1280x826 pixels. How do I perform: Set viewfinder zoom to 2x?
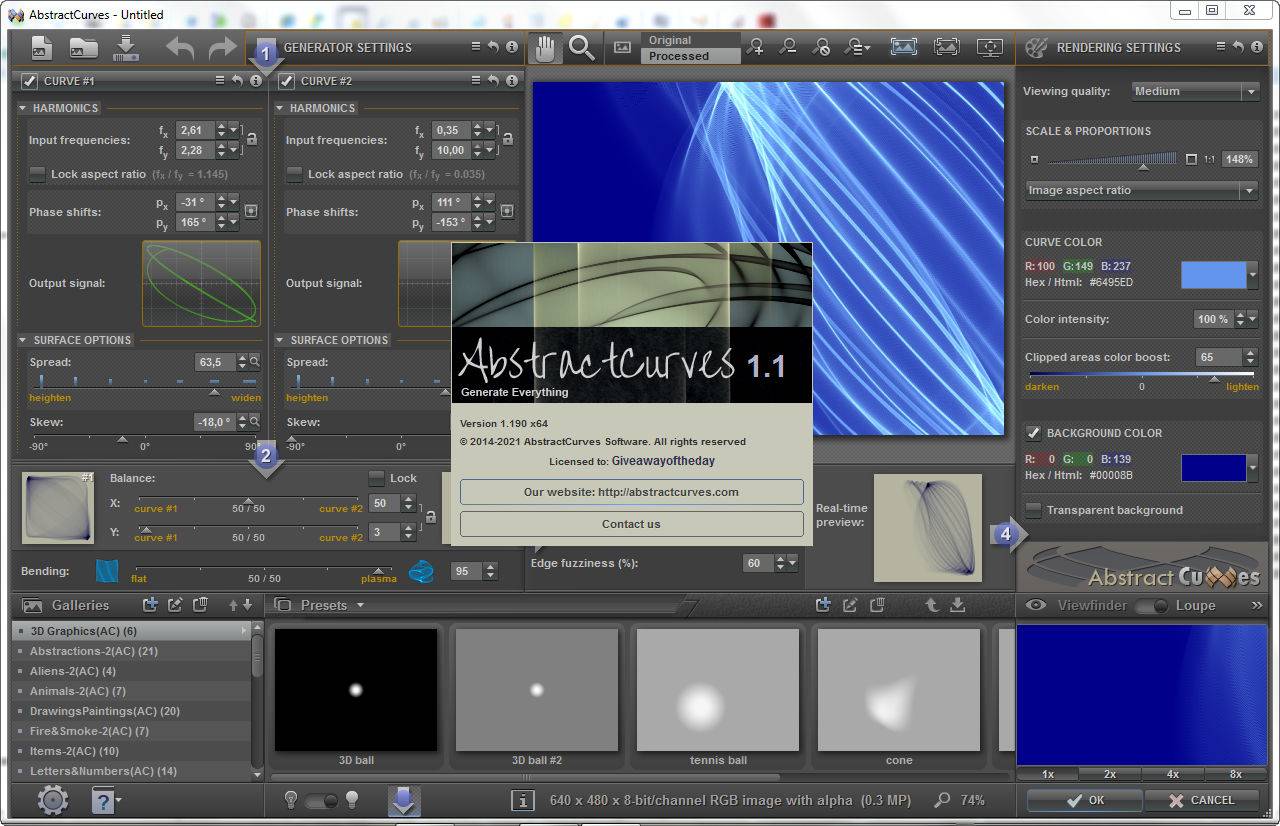[x=1110, y=774]
